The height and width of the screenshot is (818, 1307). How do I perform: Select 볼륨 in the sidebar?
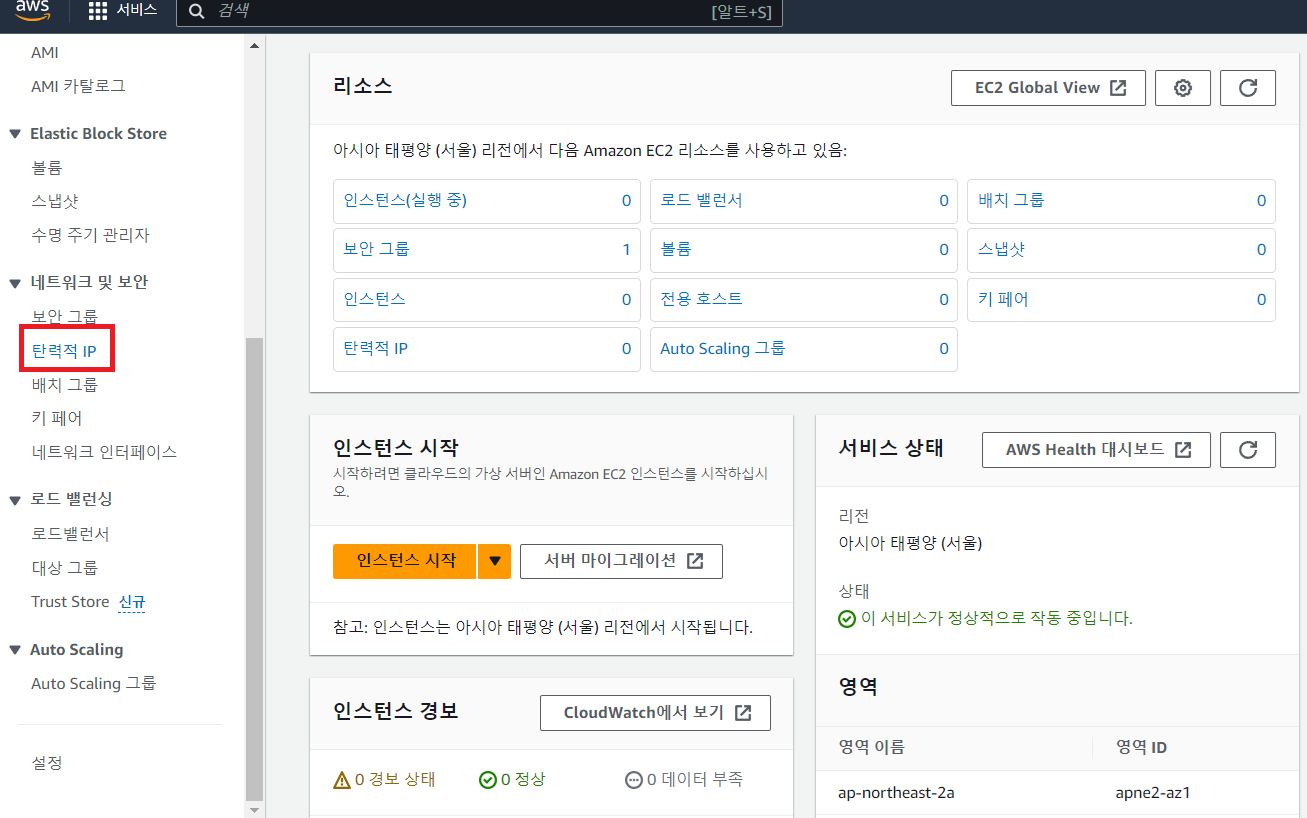pyautogui.click(x=47, y=168)
